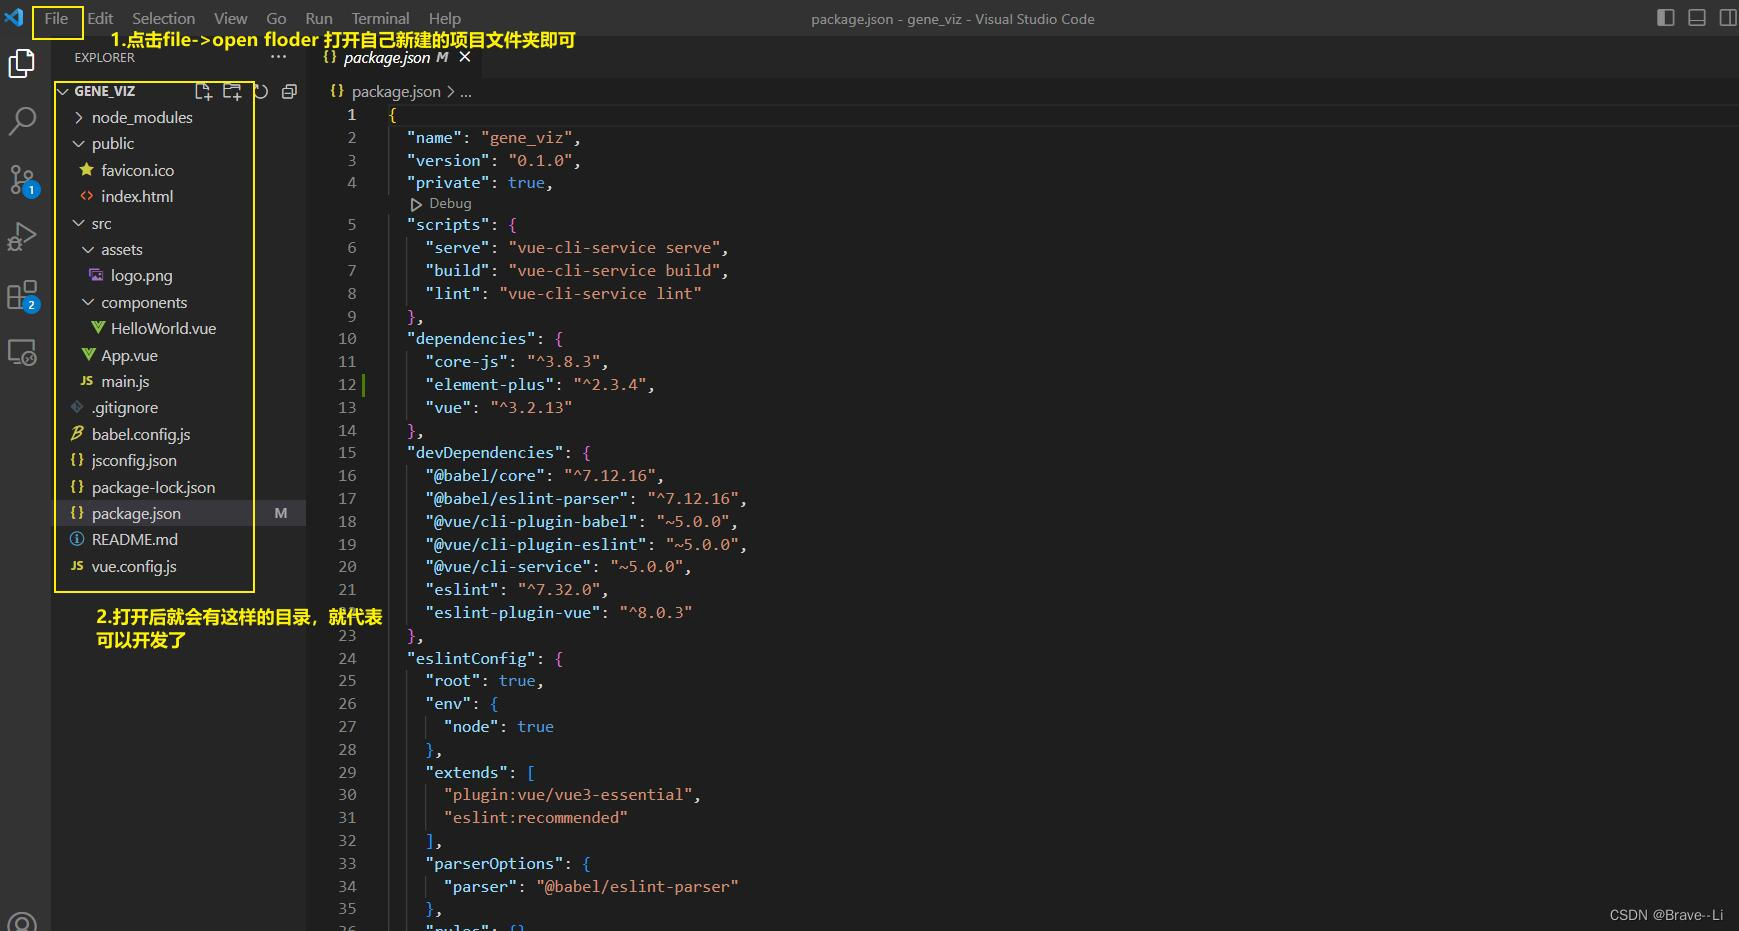Open the Accounts icon in activity bar

point(22,922)
